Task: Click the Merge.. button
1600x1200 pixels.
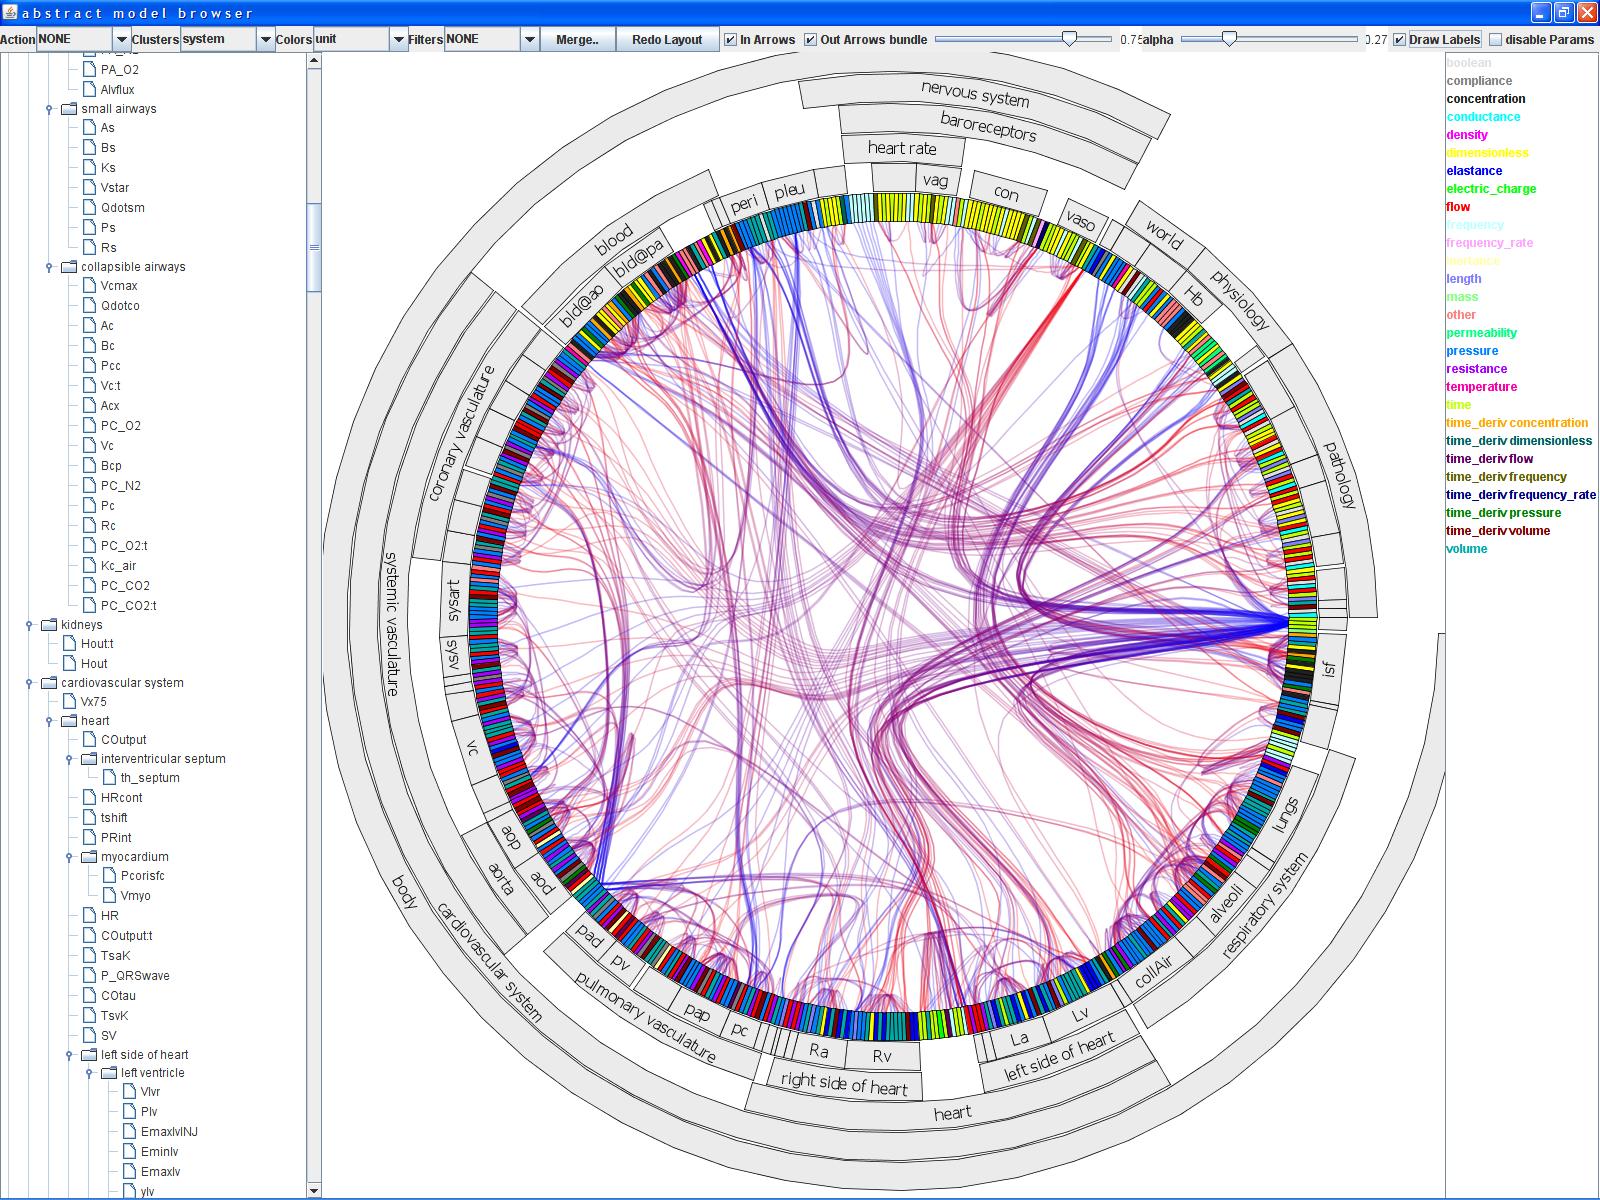Action: [x=577, y=40]
